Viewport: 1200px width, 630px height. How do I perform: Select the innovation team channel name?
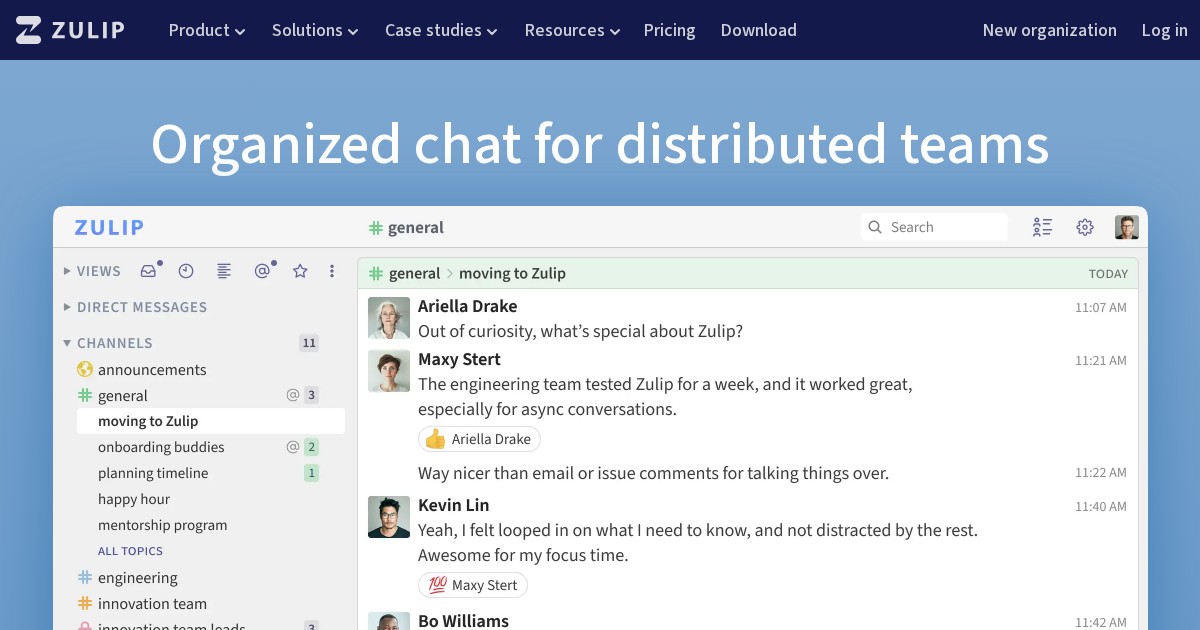coord(152,604)
